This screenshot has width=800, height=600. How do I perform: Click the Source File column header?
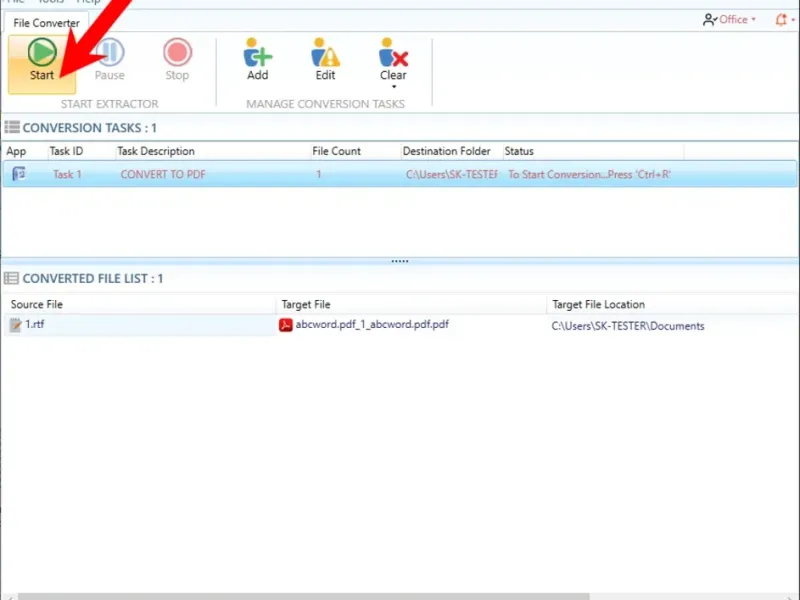pos(37,305)
